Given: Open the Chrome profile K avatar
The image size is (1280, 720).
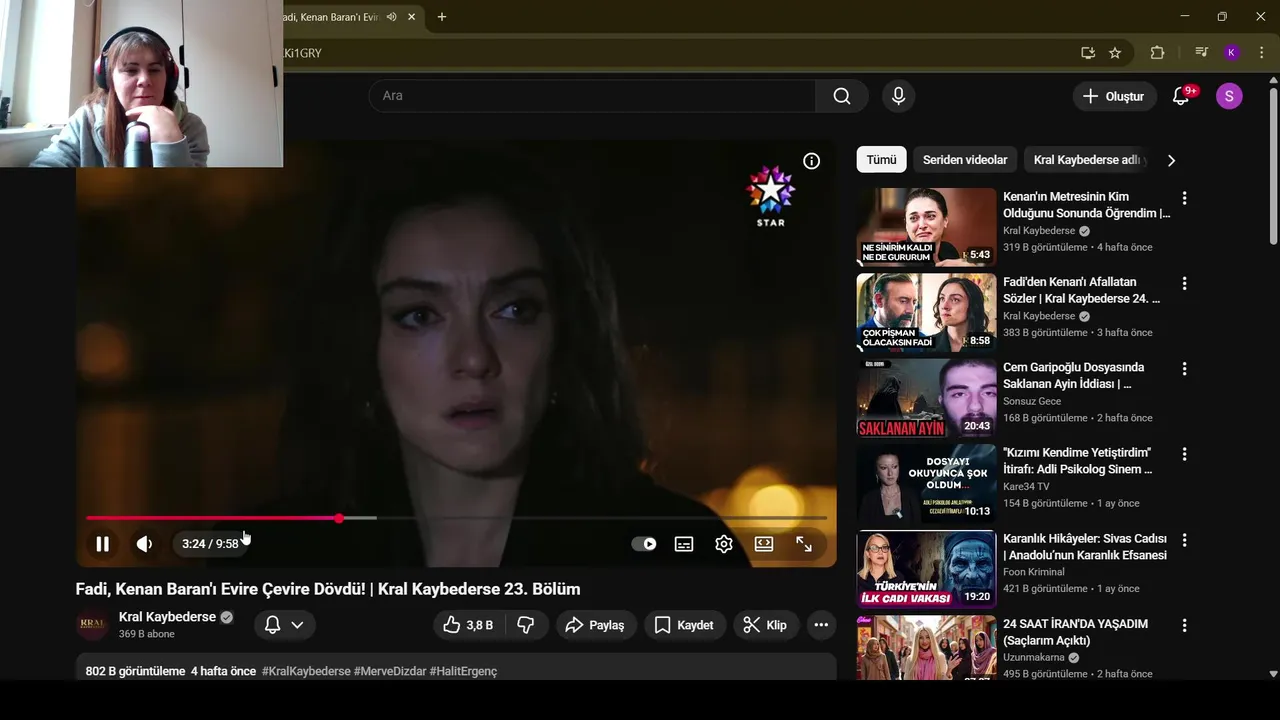Looking at the screenshot, I should click(x=1232, y=53).
